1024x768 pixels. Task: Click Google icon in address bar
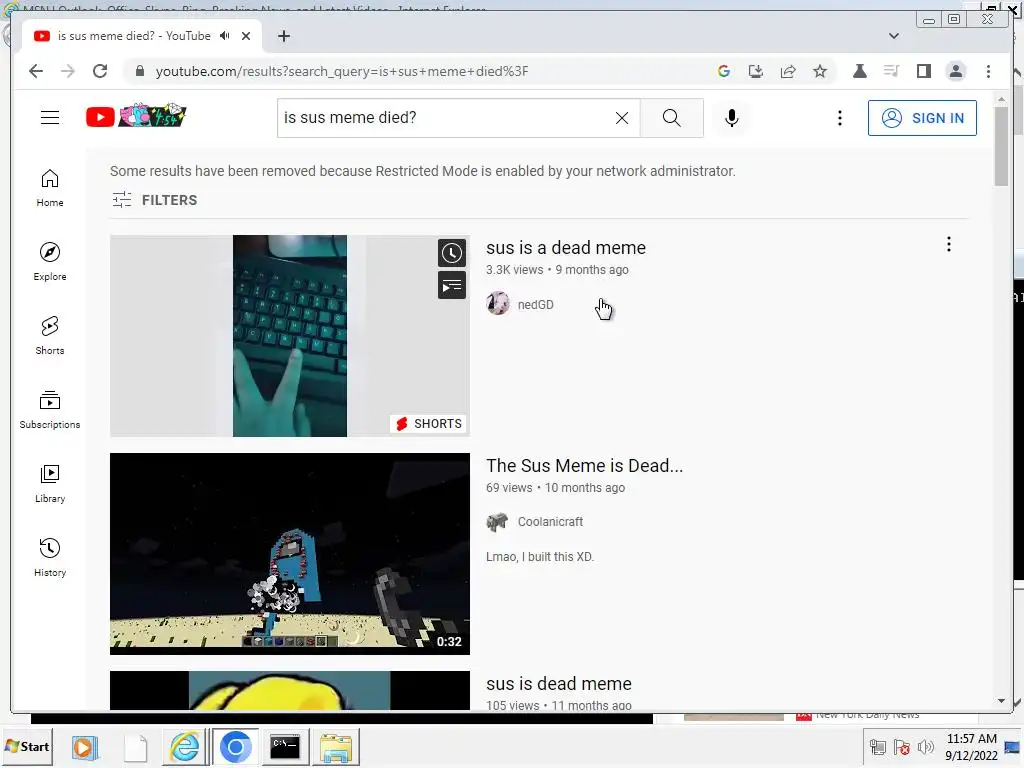point(724,71)
